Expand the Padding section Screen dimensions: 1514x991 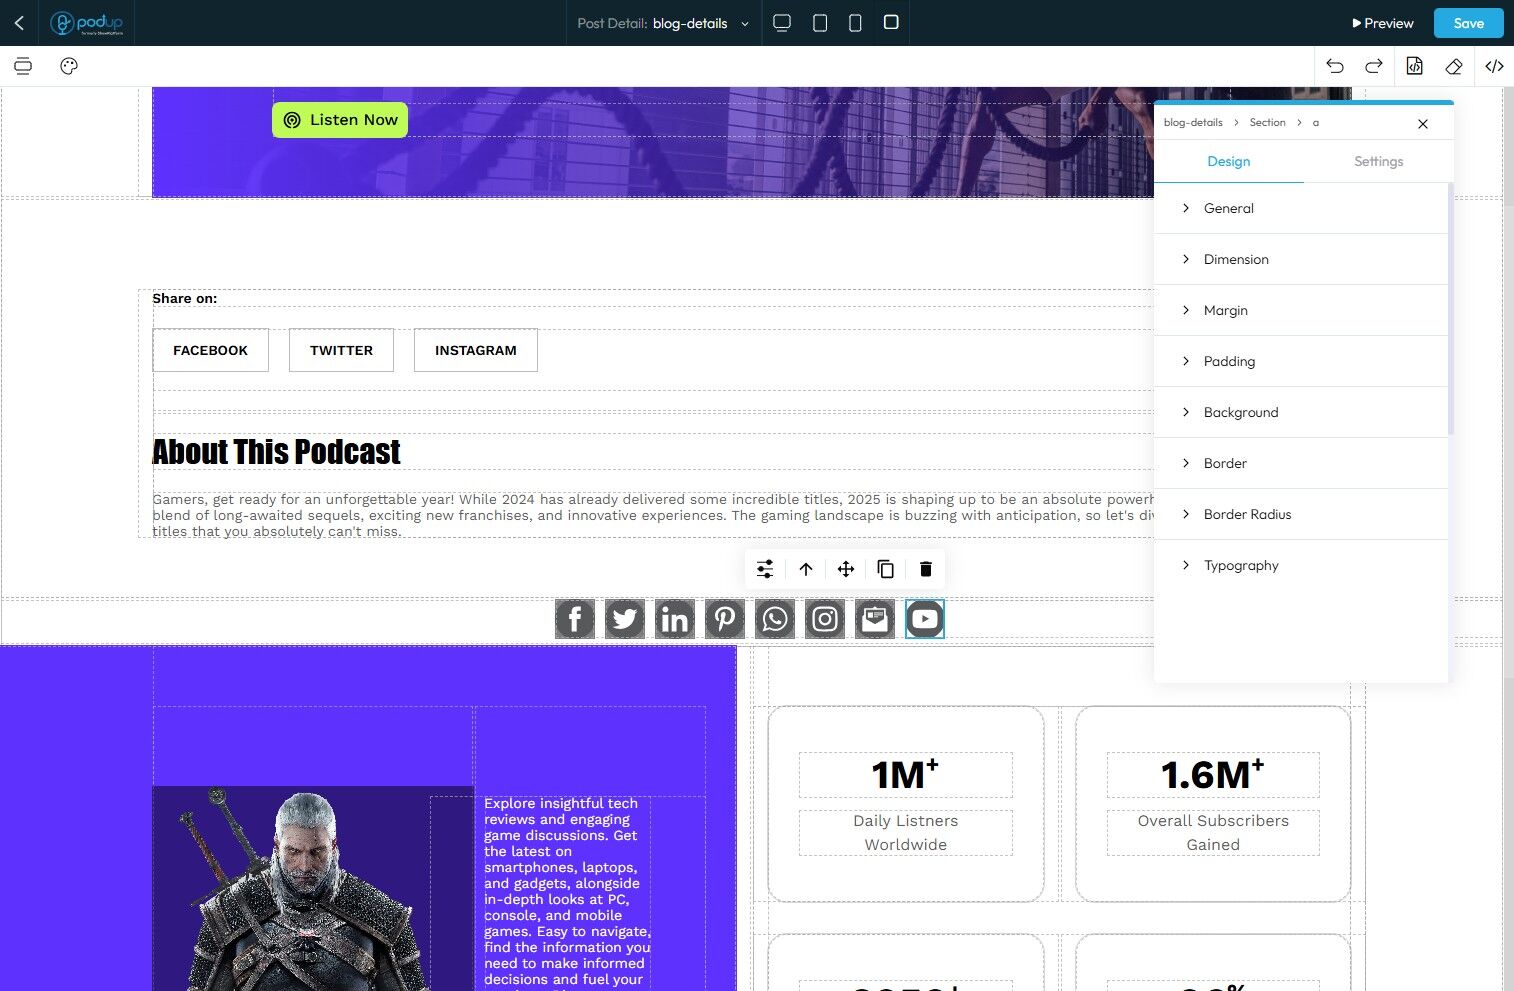coord(1301,361)
